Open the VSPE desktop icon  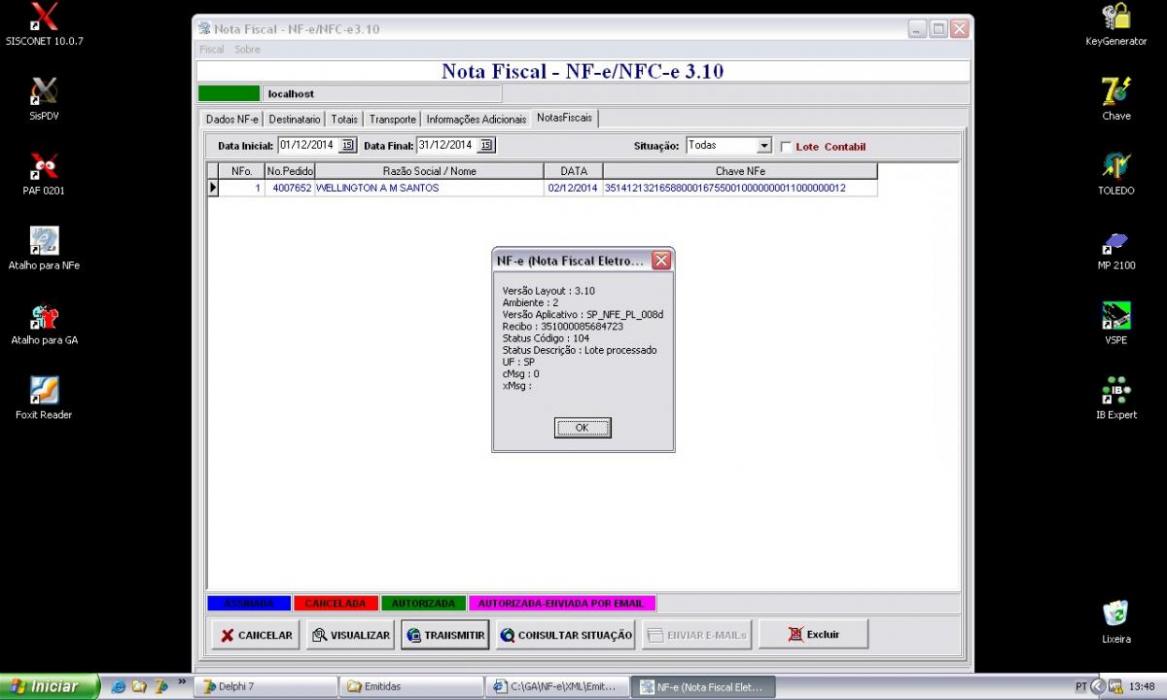click(x=1116, y=324)
